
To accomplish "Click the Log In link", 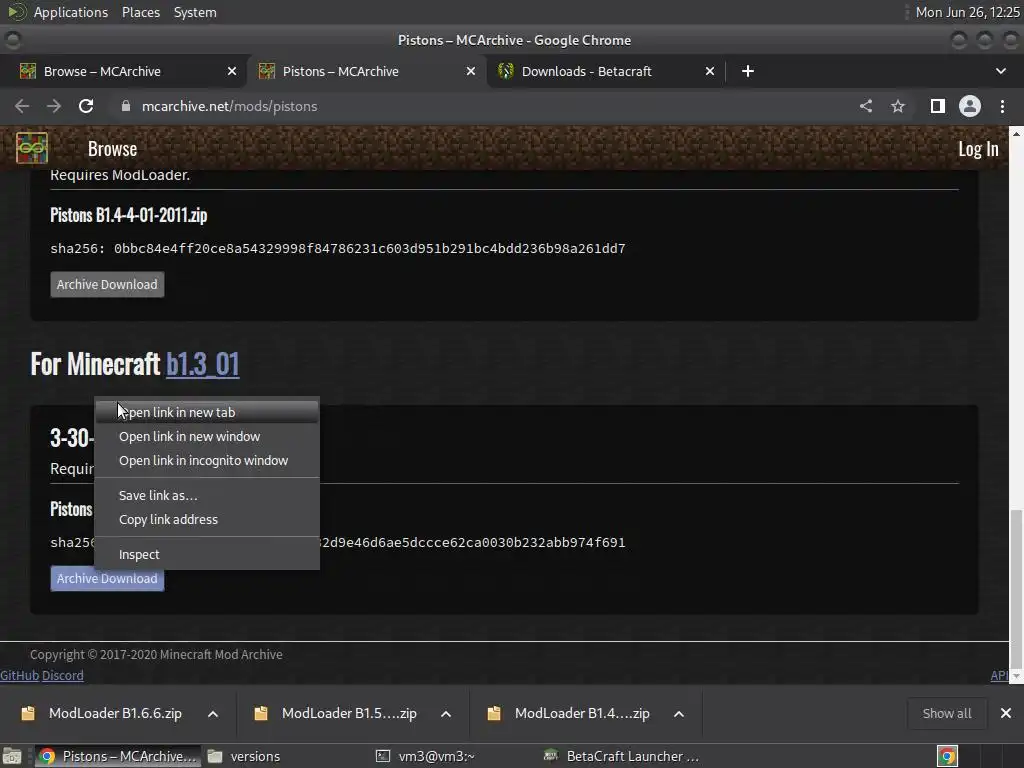I will (x=978, y=149).
